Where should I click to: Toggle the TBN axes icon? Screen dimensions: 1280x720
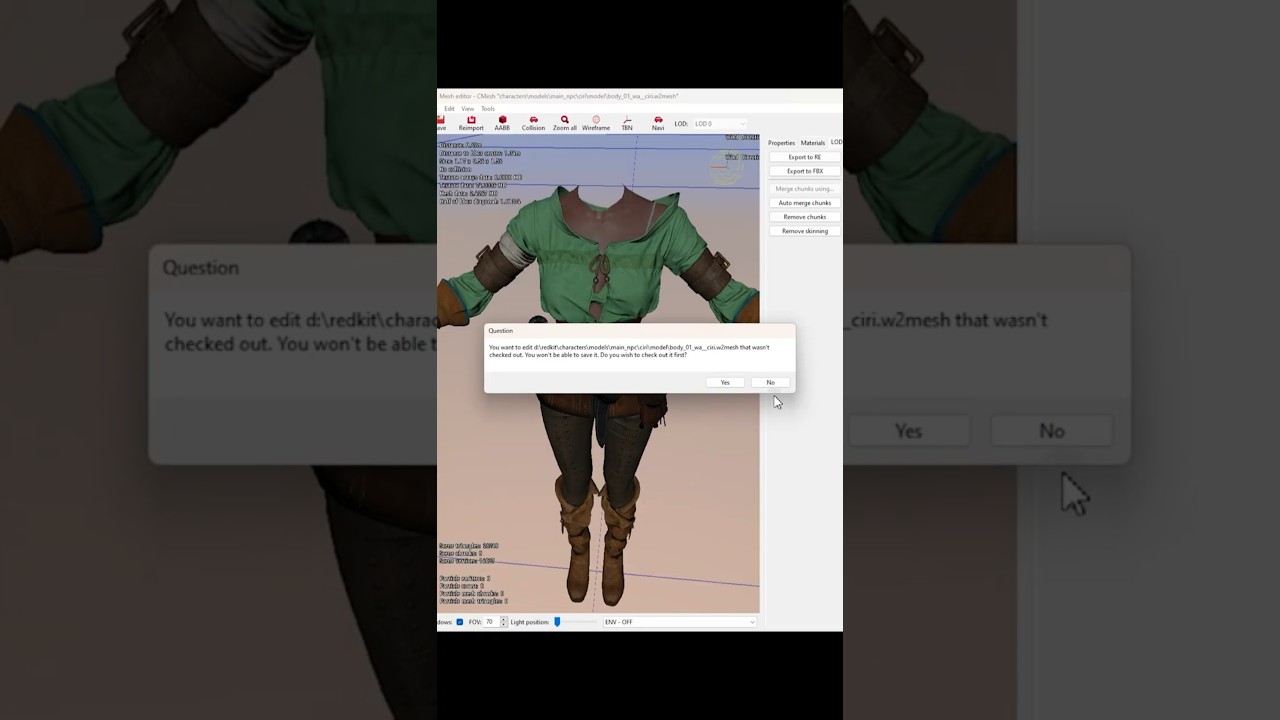click(x=627, y=123)
